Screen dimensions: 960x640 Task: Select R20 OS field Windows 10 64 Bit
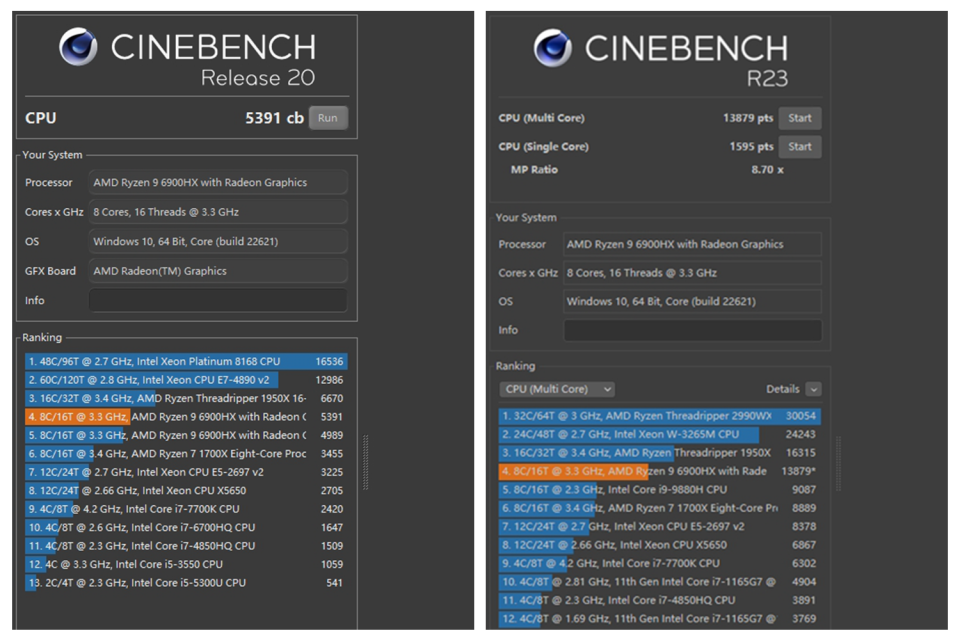[218, 241]
